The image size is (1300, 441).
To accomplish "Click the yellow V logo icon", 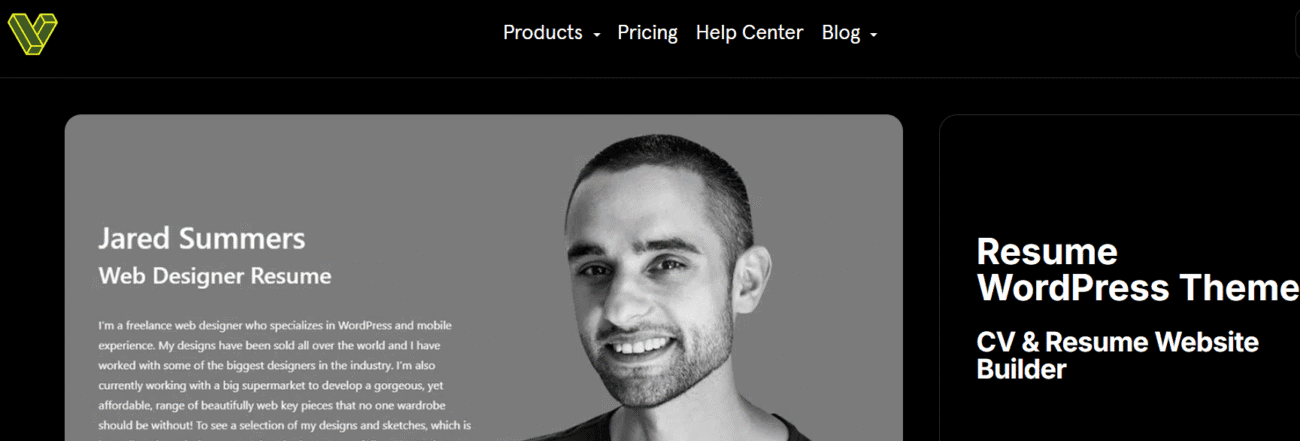I will coord(32,35).
